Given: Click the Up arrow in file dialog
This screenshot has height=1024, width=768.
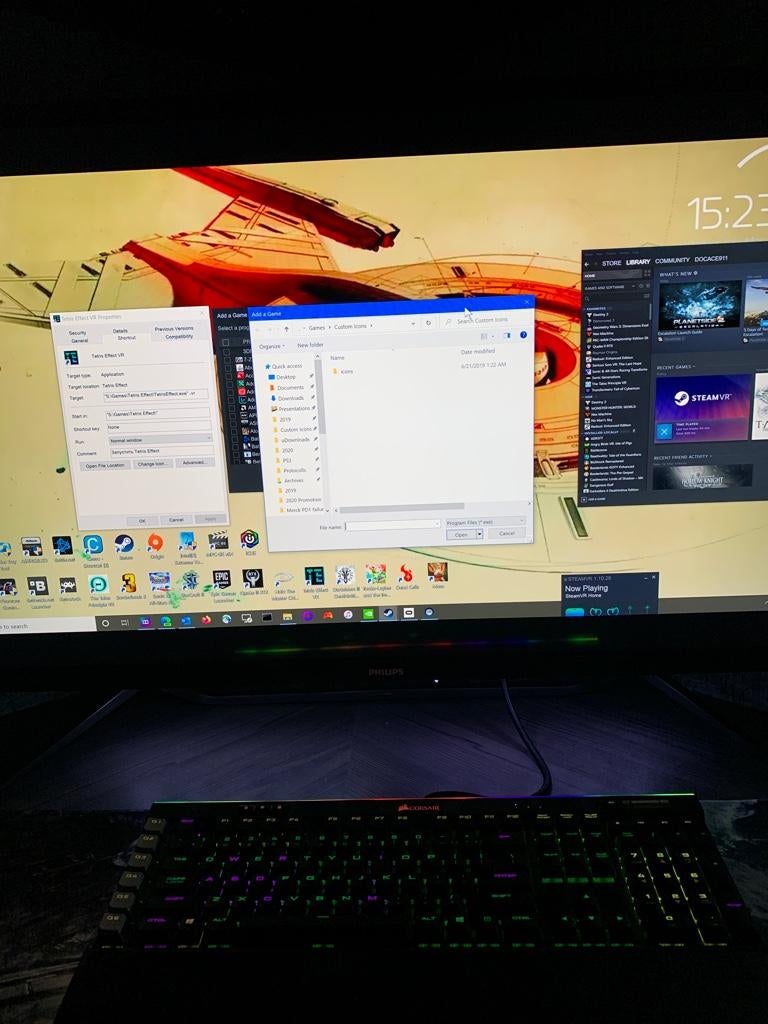Looking at the screenshot, I should (287, 327).
